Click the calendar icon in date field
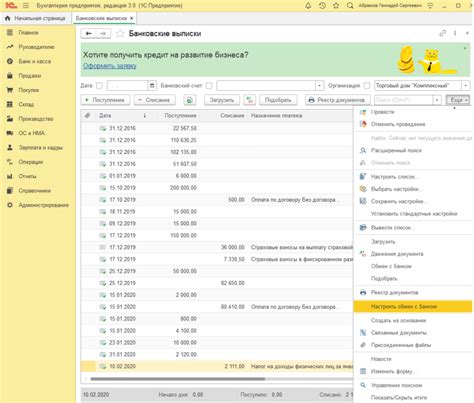This screenshot has width=474, height=403. pos(152,86)
